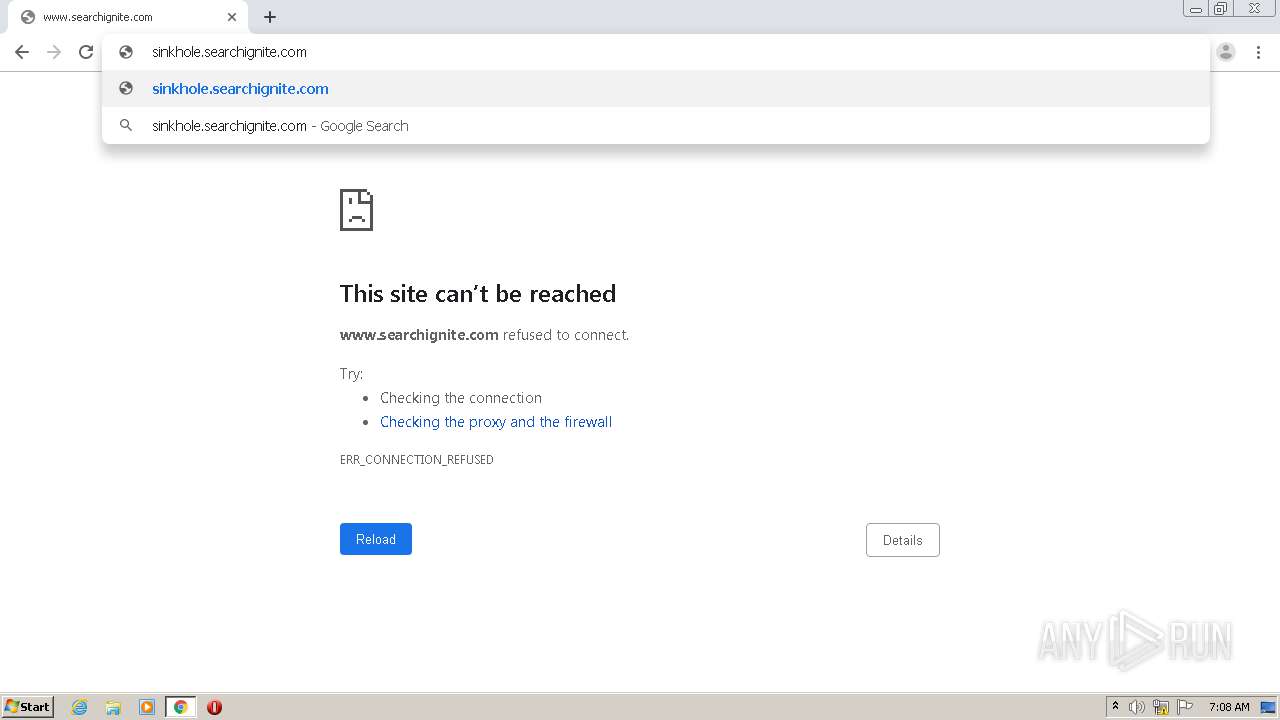Restore down the Chrome window
Image resolution: width=1280 pixels, height=720 pixels.
click(x=1221, y=9)
